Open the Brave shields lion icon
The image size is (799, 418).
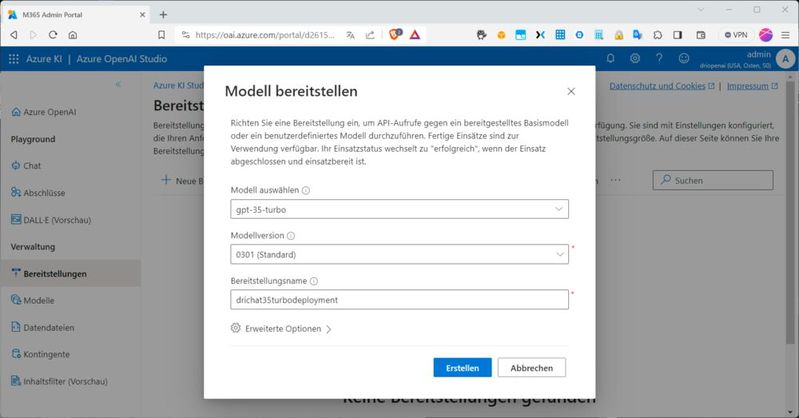coord(395,34)
